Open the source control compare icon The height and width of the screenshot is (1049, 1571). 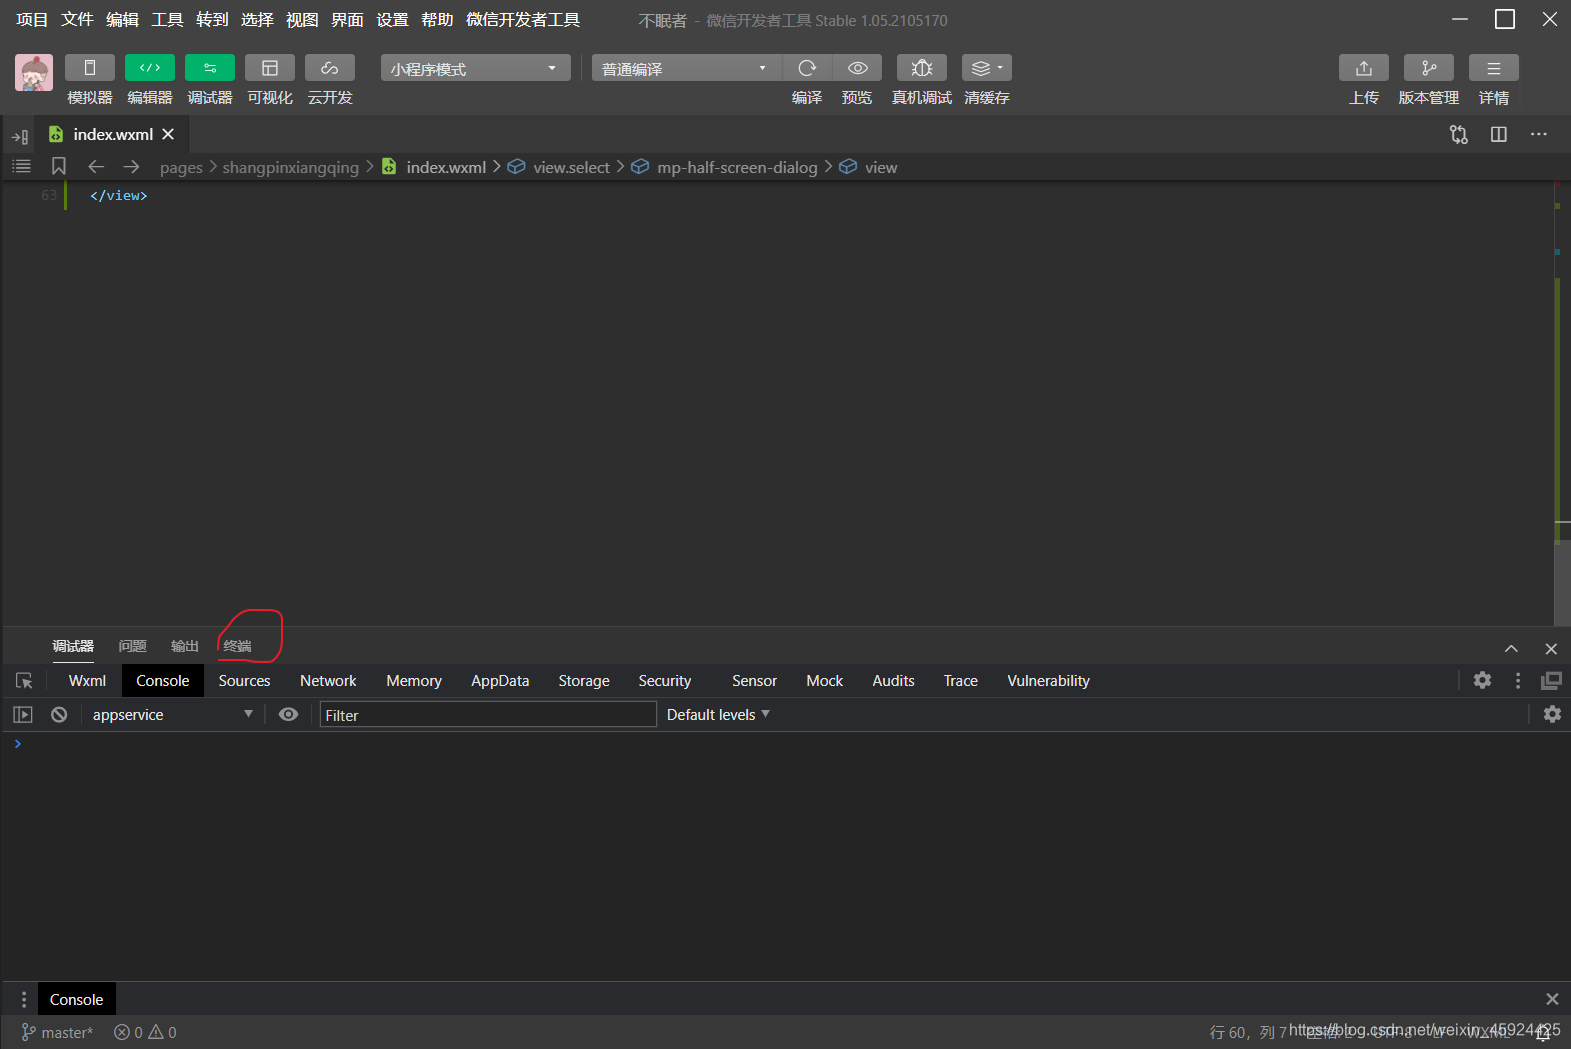(x=1459, y=134)
